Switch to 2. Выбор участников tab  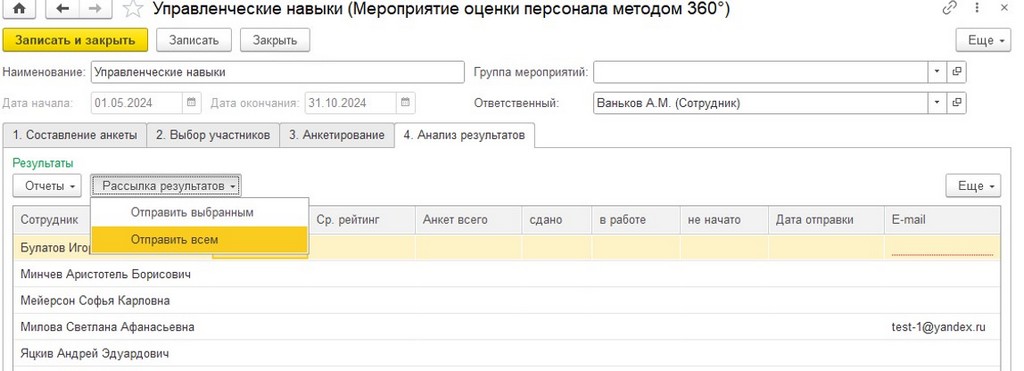(x=213, y=135)
